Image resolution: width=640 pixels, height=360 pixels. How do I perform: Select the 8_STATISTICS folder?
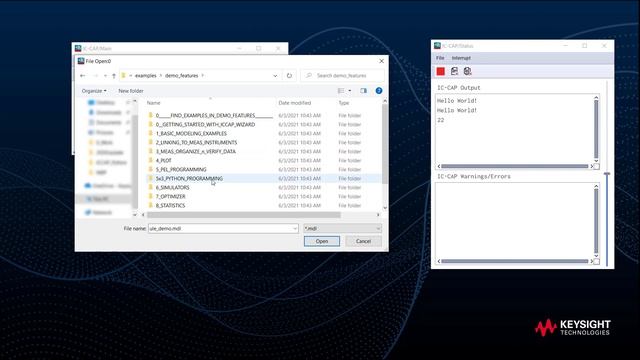(170, 205)
